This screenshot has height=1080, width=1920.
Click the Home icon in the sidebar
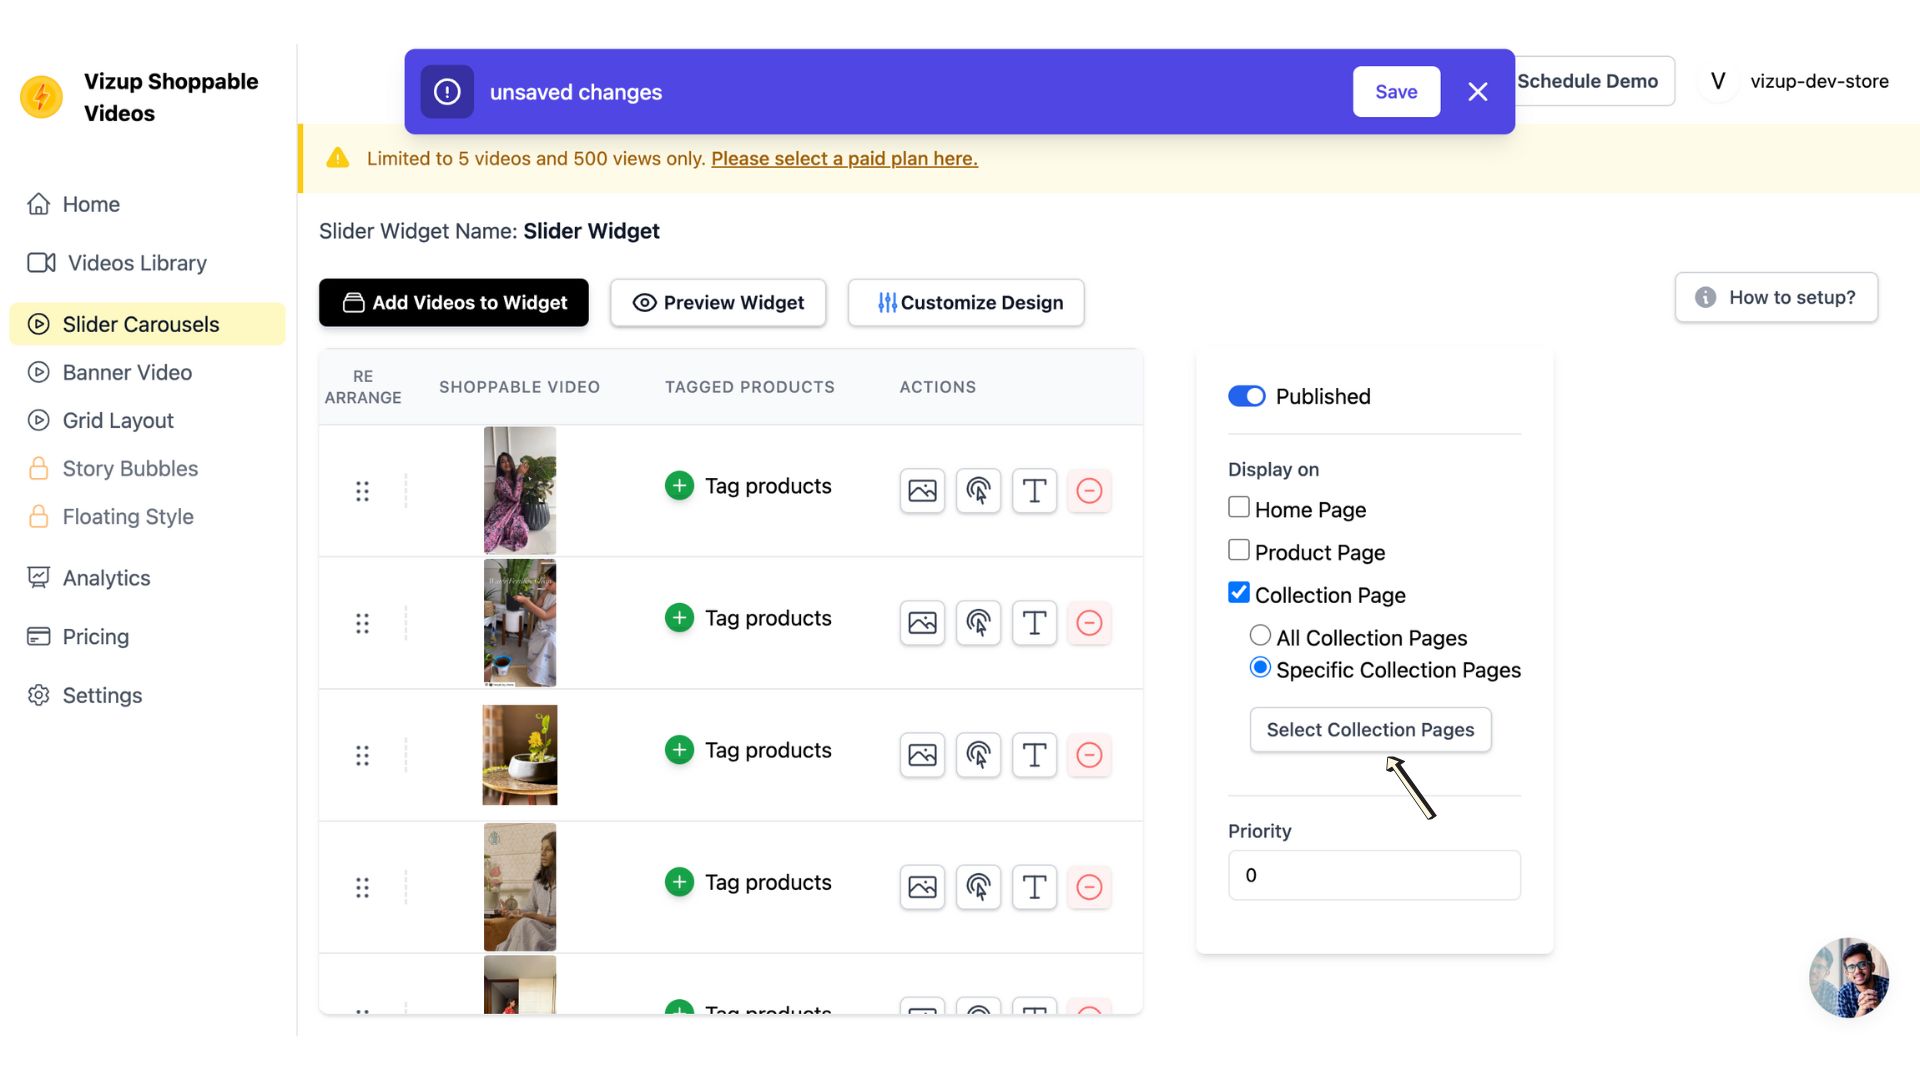pyautogui.click(x=39, y=204)
